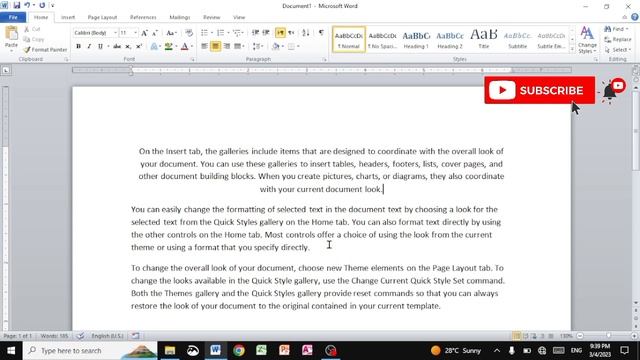The height and width of the screenshot is (360, 640).
Task: Toggle the ruler button above scrollbar
Action: pyautogui.click(x=636, y=70)
